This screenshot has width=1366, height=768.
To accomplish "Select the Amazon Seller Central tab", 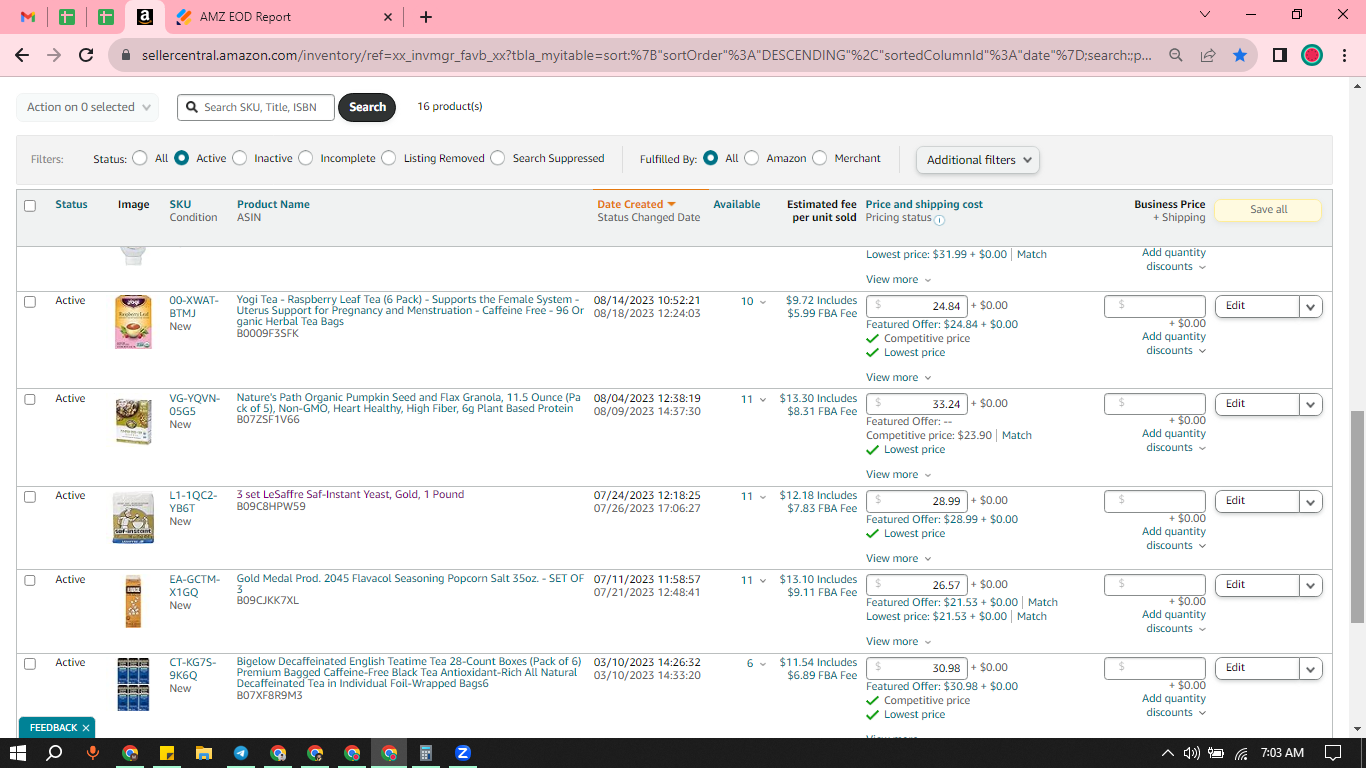I will click(144, 17).
